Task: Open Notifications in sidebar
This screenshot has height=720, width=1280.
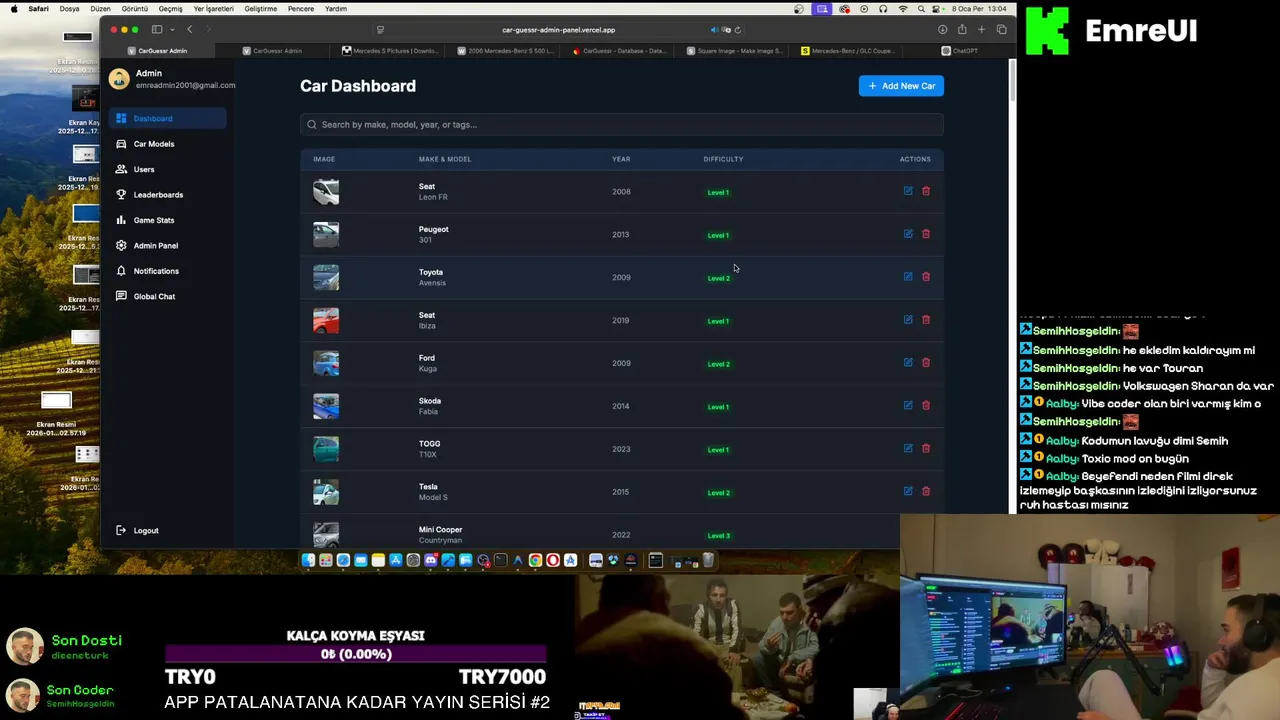Action: 167,271
